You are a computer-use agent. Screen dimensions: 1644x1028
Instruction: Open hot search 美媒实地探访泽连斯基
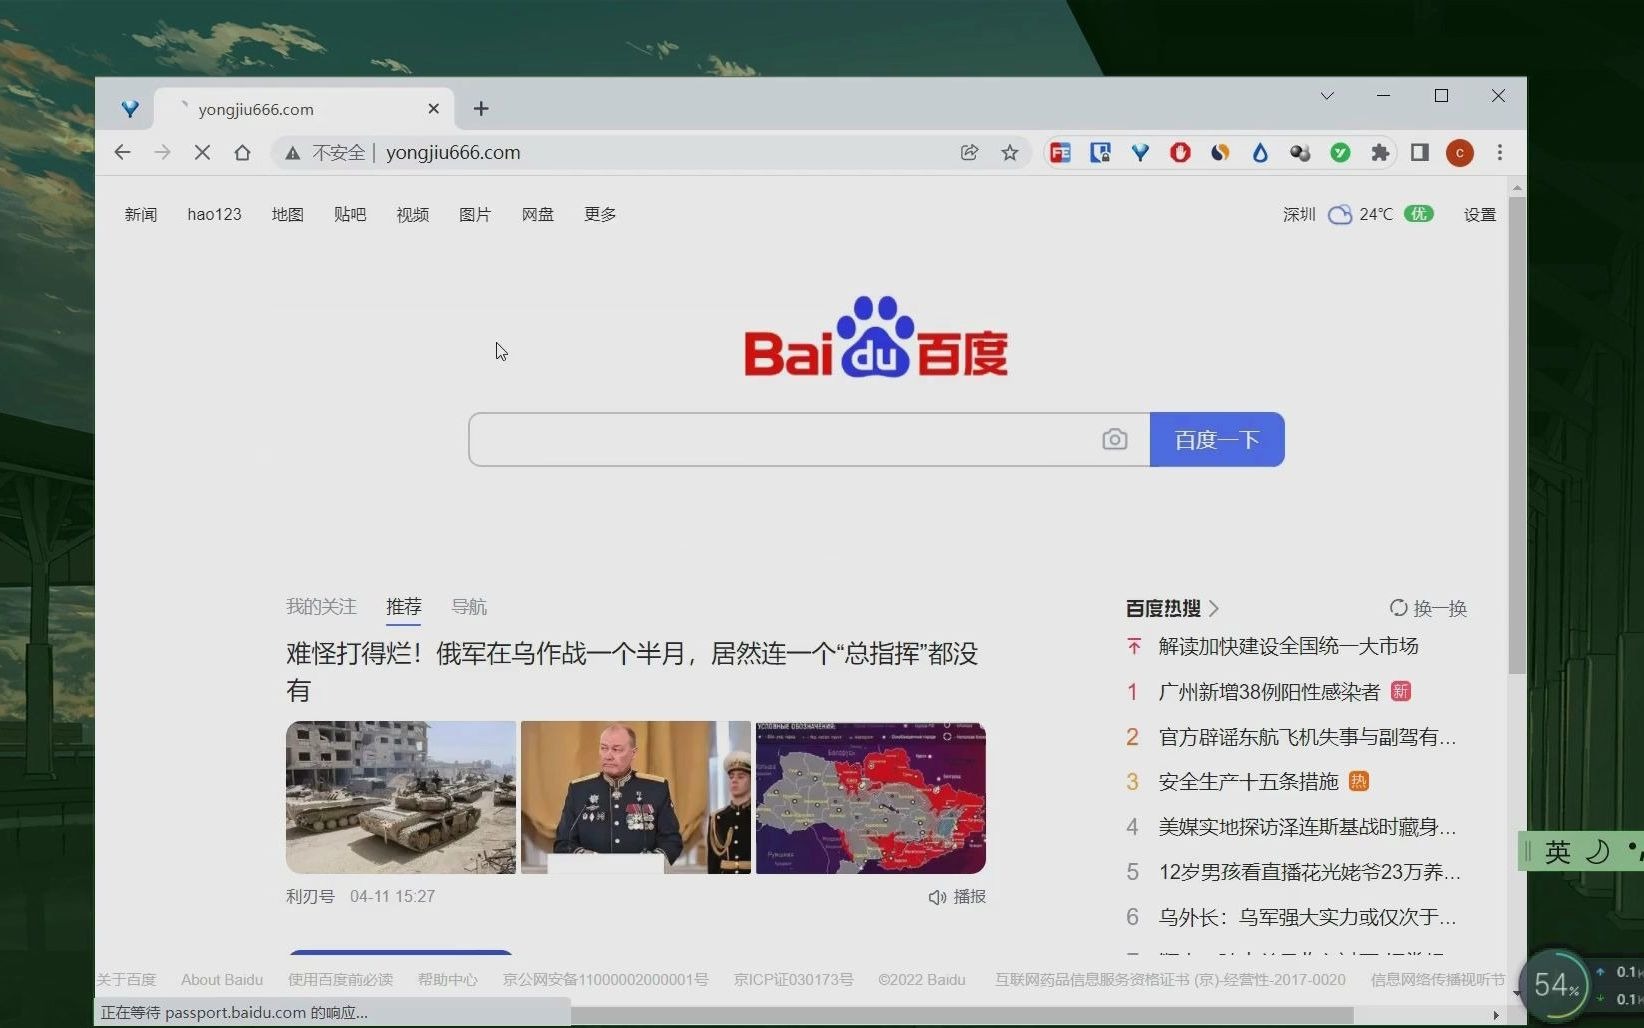click(x=1307, y=827)
